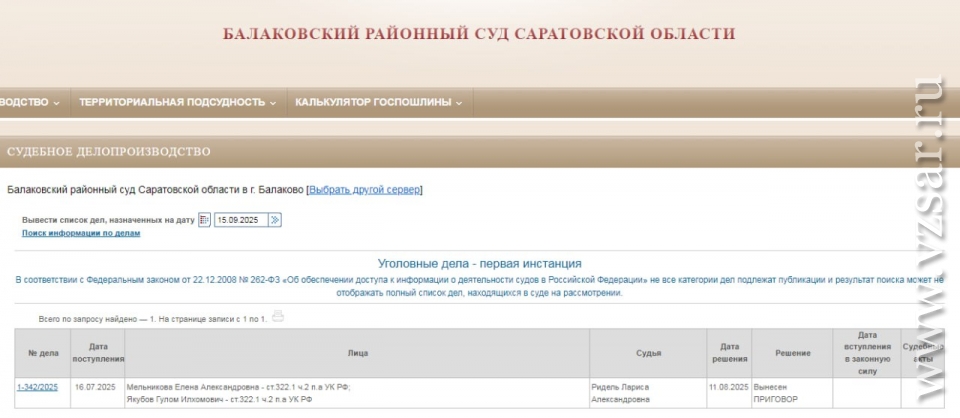Click the № дела column header
960x418 pixels.
43,352
